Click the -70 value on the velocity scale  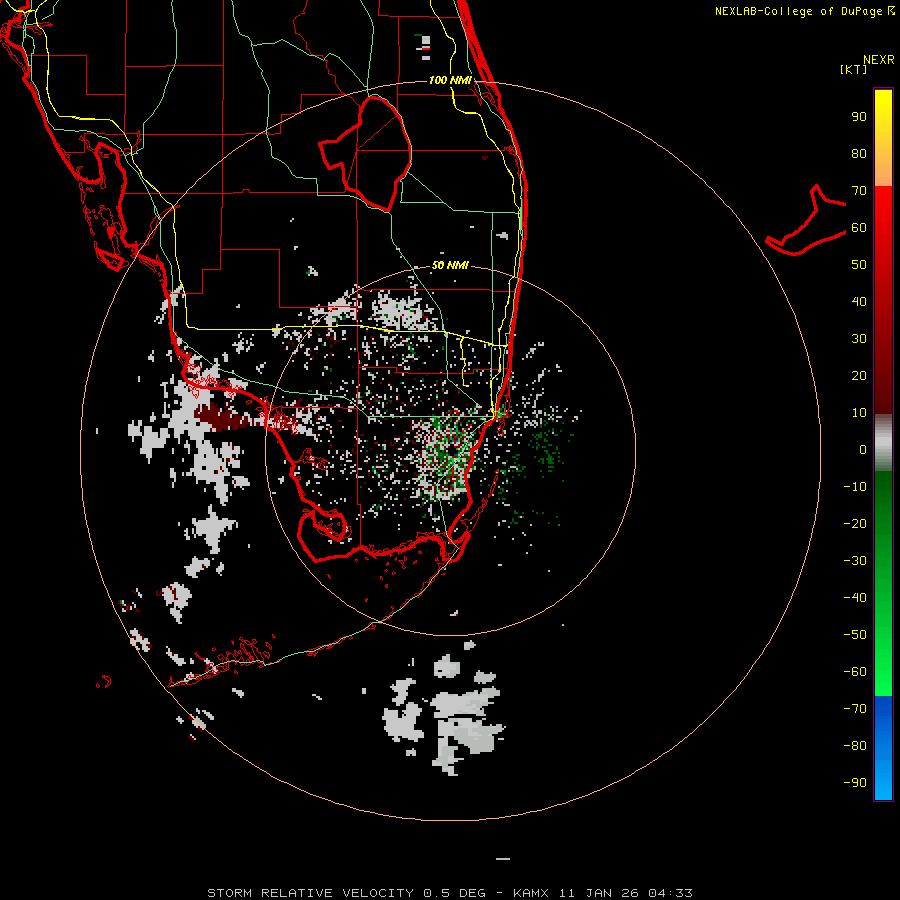coord(855,709)
